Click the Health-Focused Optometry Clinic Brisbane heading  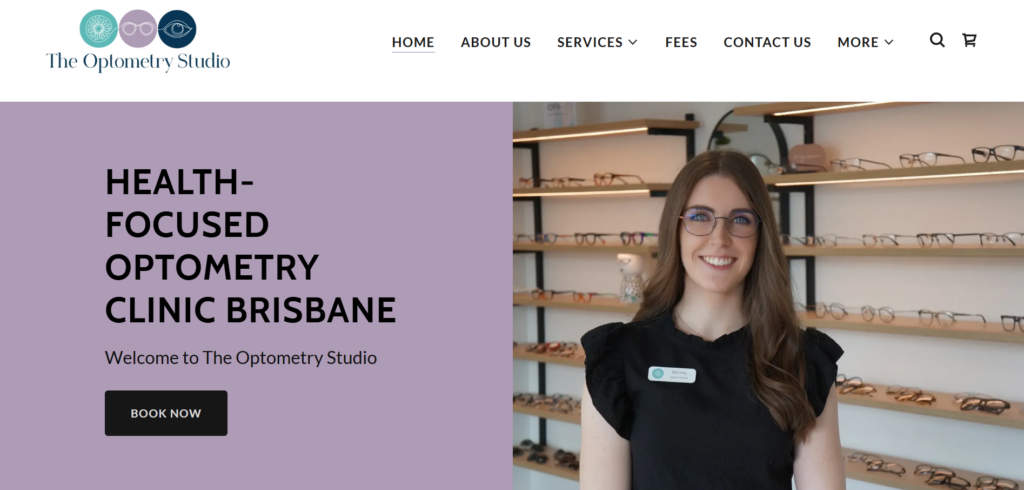(x=250, y=246)
